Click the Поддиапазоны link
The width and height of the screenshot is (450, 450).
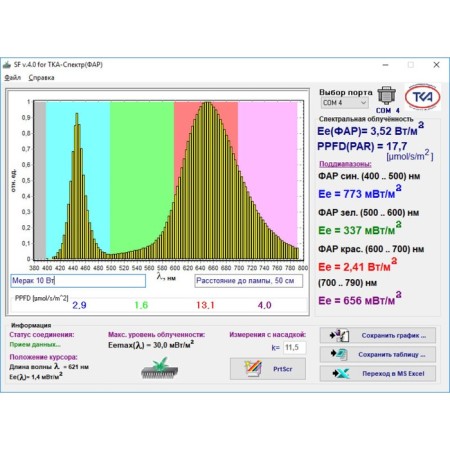click(345, 164)
